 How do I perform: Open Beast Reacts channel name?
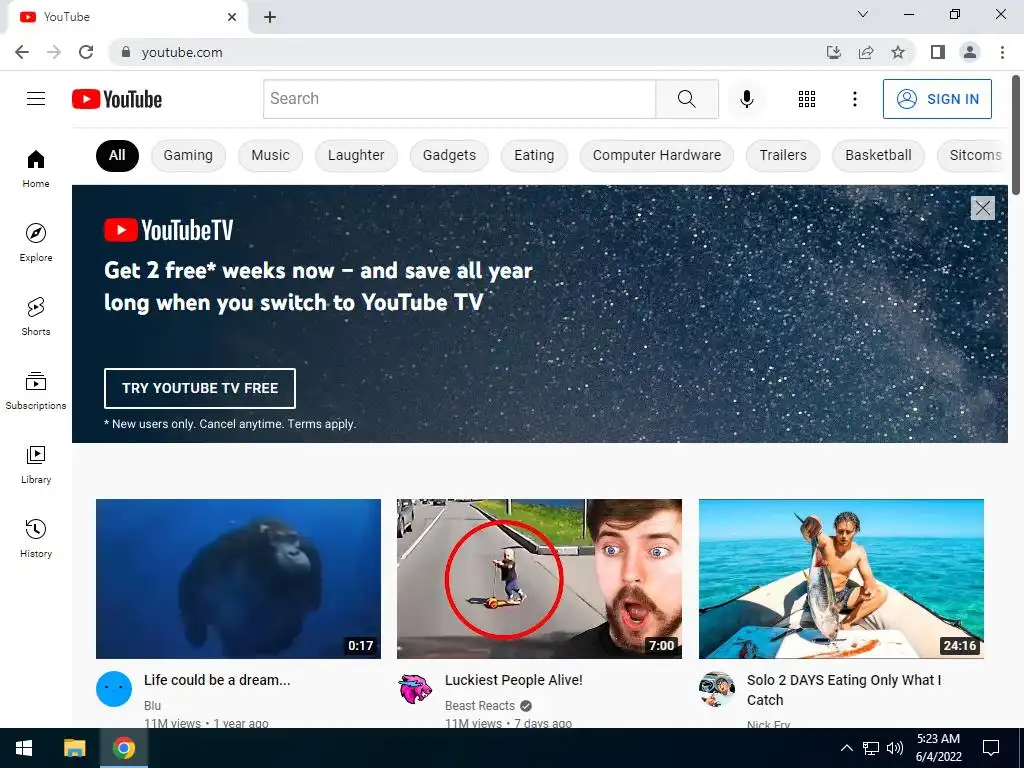pos(480,705)
